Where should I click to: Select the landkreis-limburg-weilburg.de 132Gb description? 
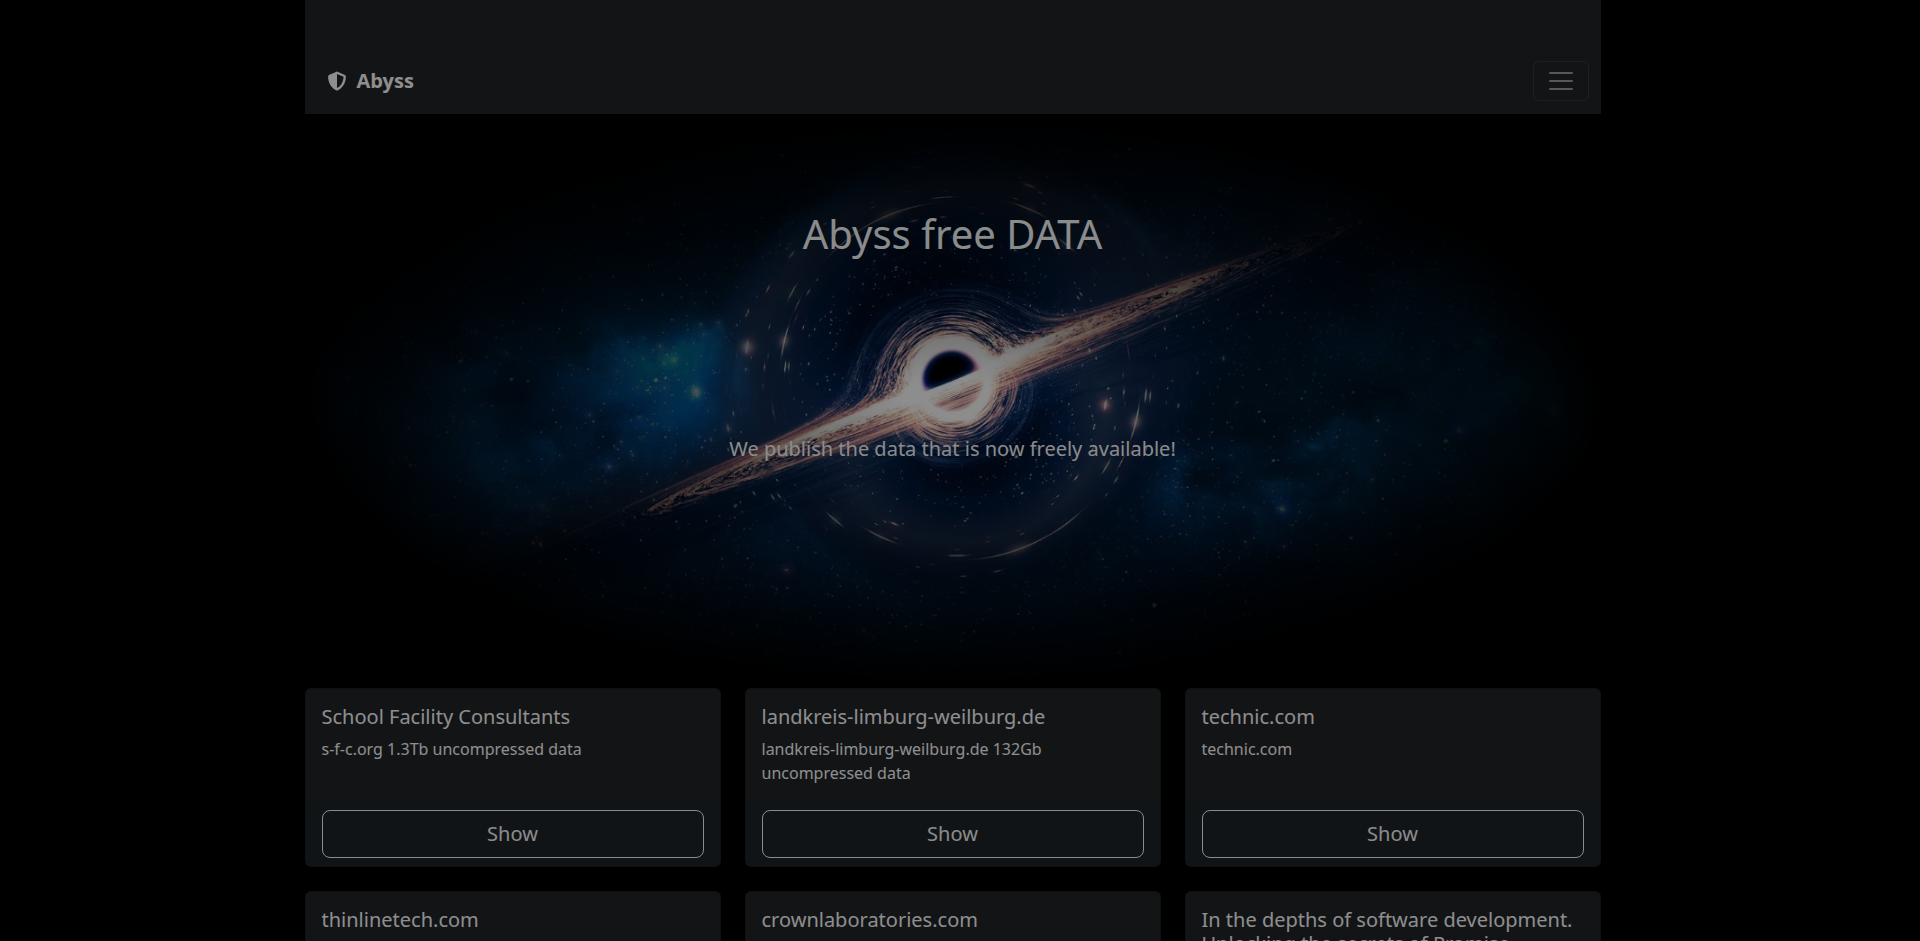click(x=901, y=761)
